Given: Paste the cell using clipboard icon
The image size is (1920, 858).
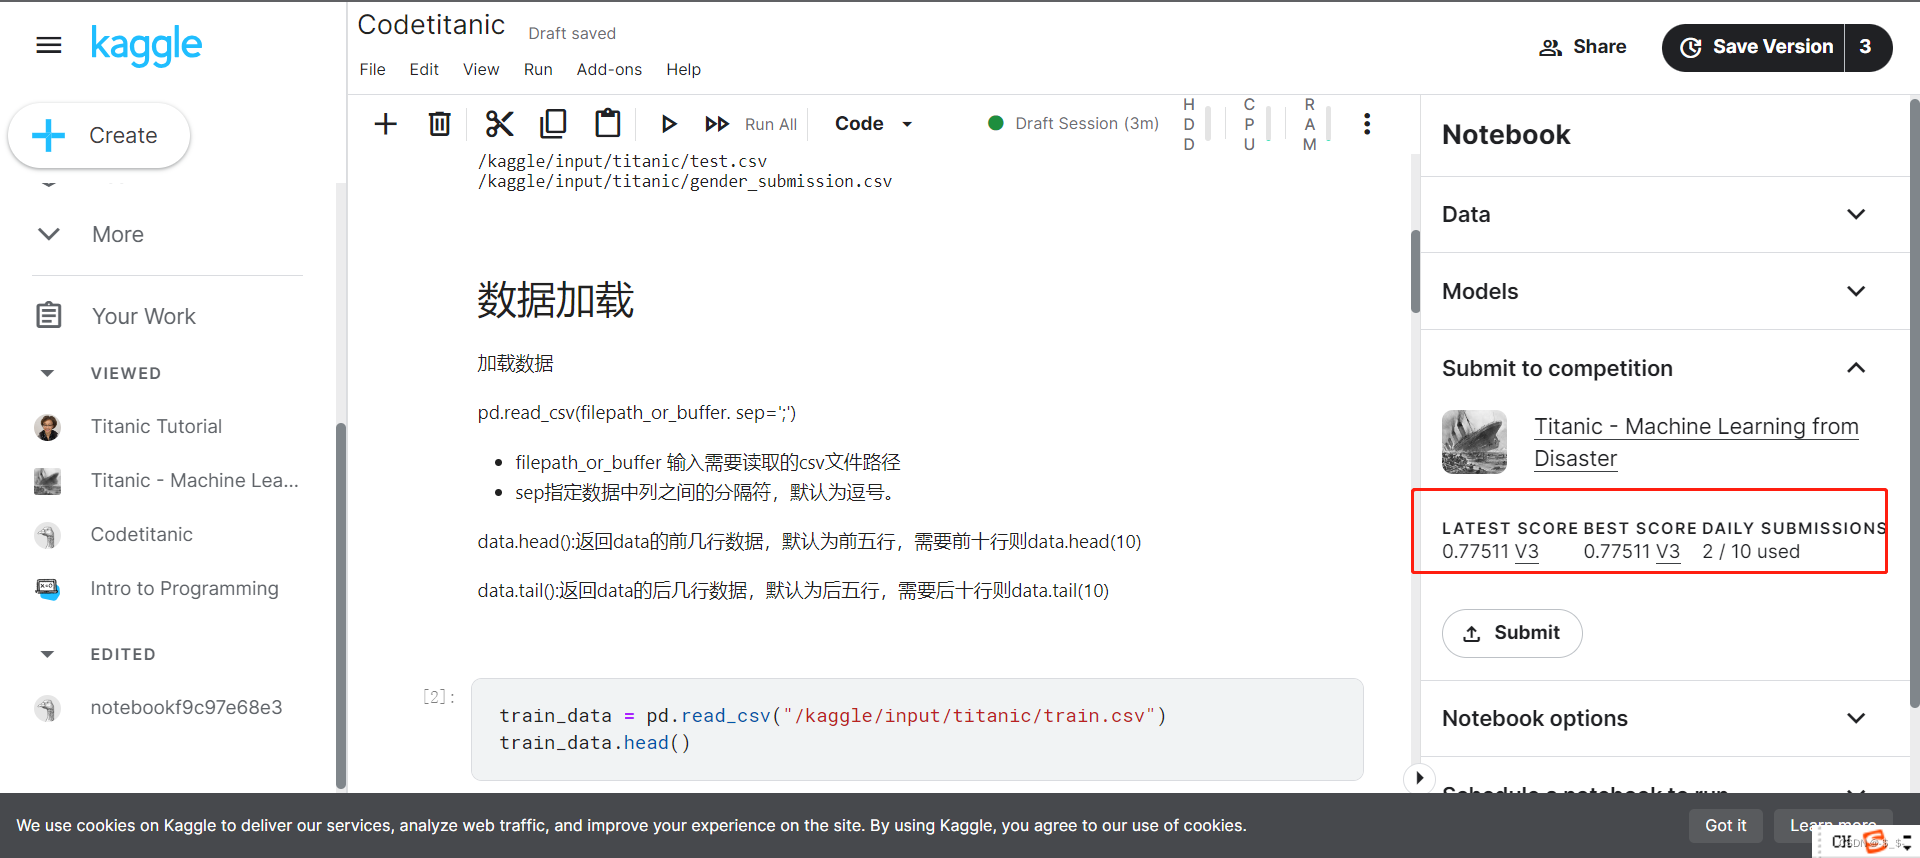Looking at the screenshot, I should [608, 124].
